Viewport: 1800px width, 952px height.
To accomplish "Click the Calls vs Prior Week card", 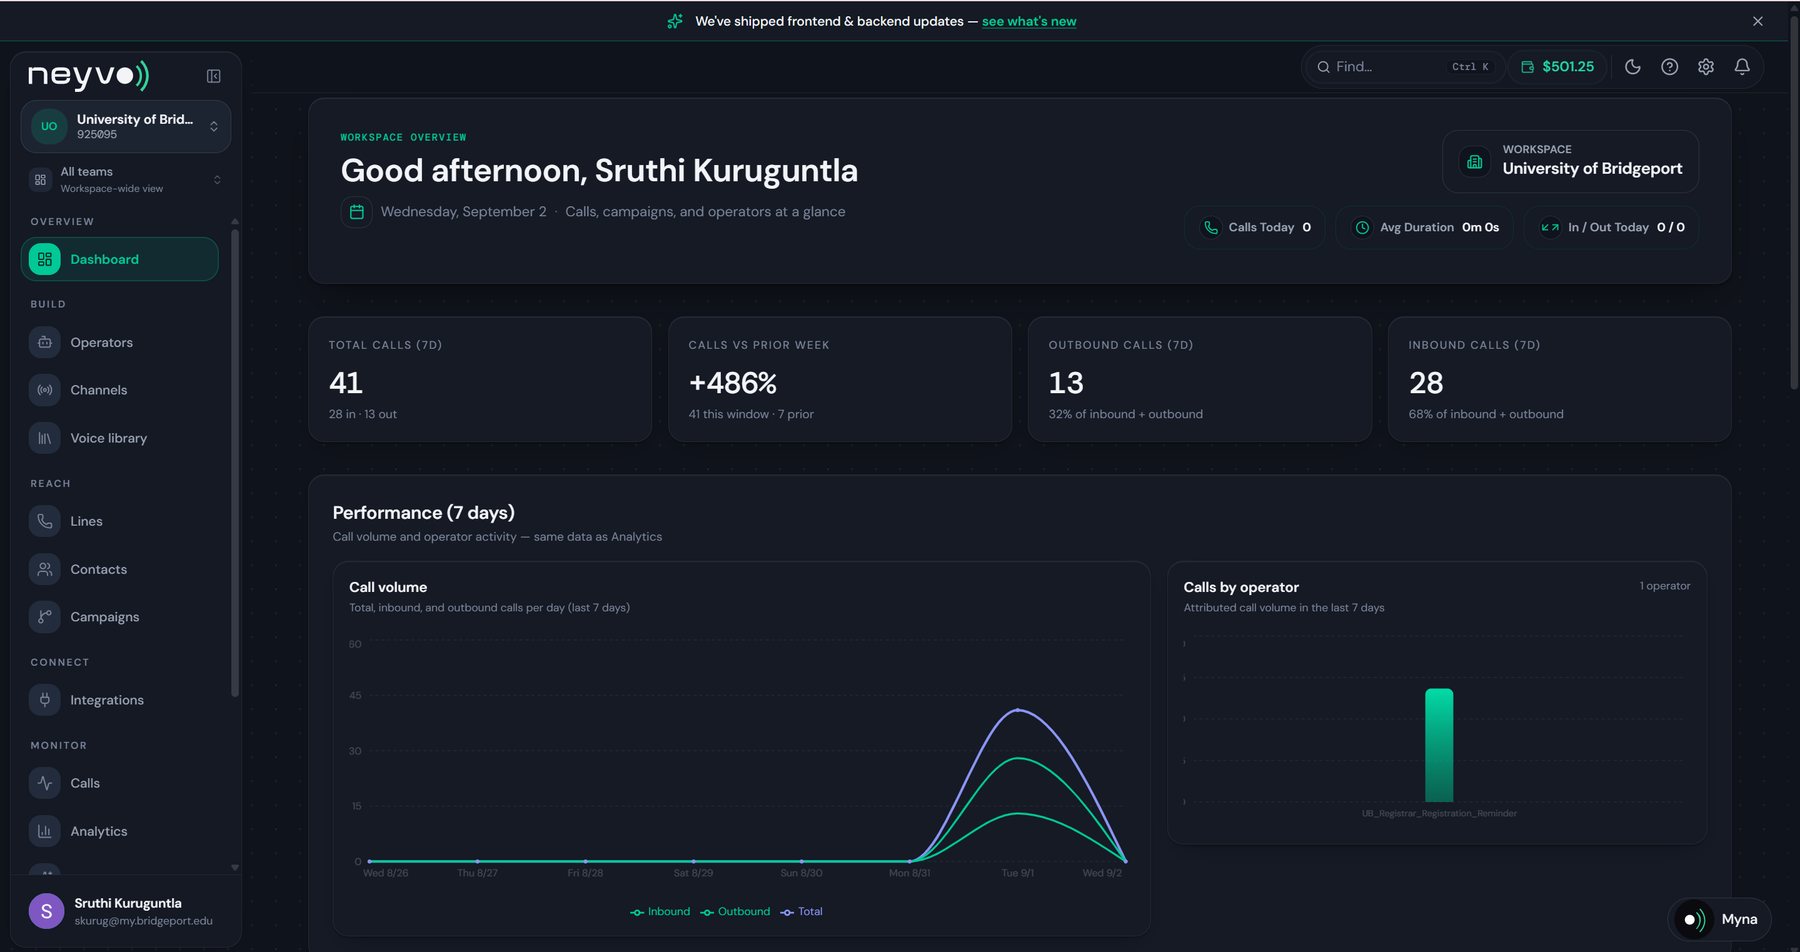I will [x=840, y=379].
